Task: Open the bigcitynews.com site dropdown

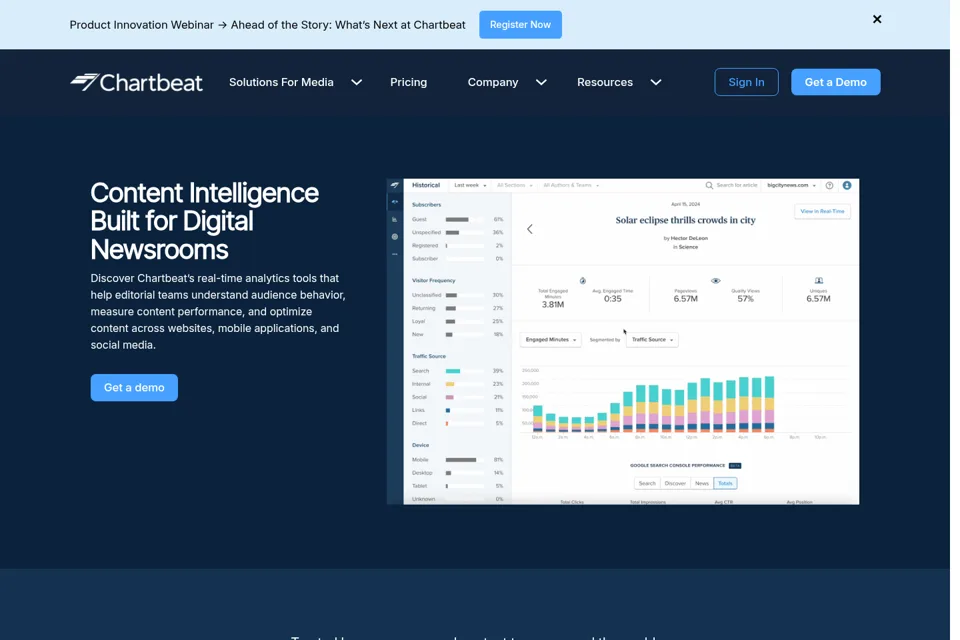Action: point(791,185)
